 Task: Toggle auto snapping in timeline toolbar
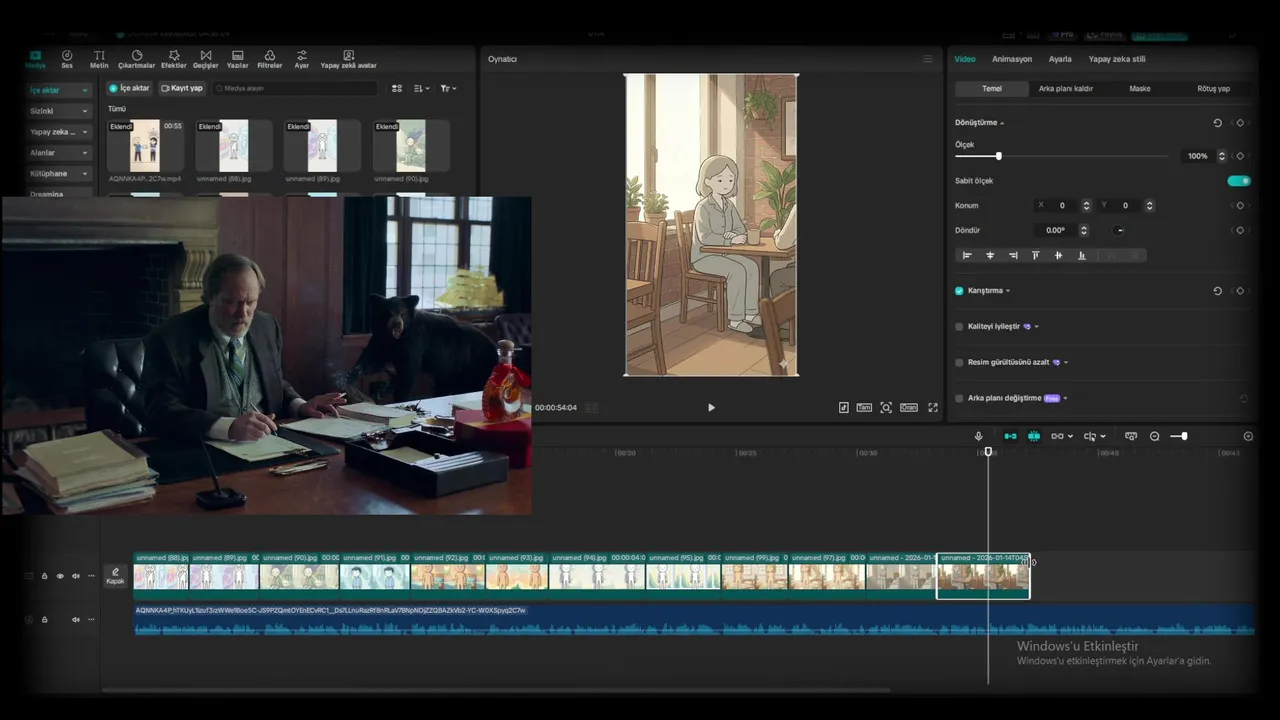[1034, 436]
